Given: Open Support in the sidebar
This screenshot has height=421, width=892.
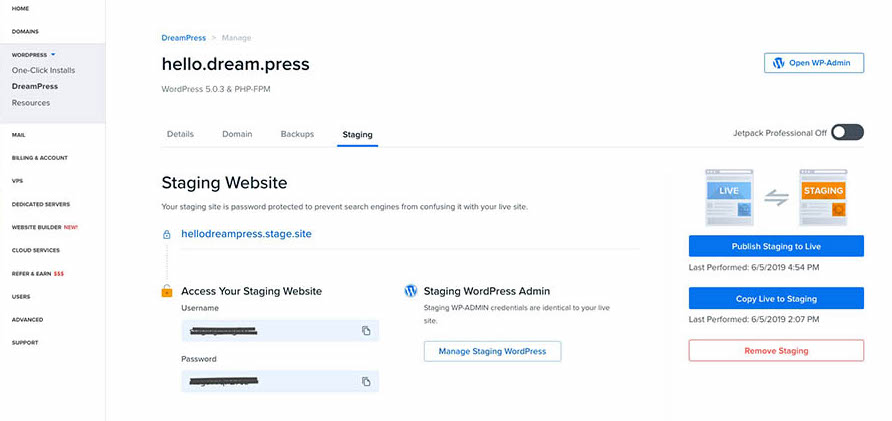Looking at the screenshot, I should (25, 342).
